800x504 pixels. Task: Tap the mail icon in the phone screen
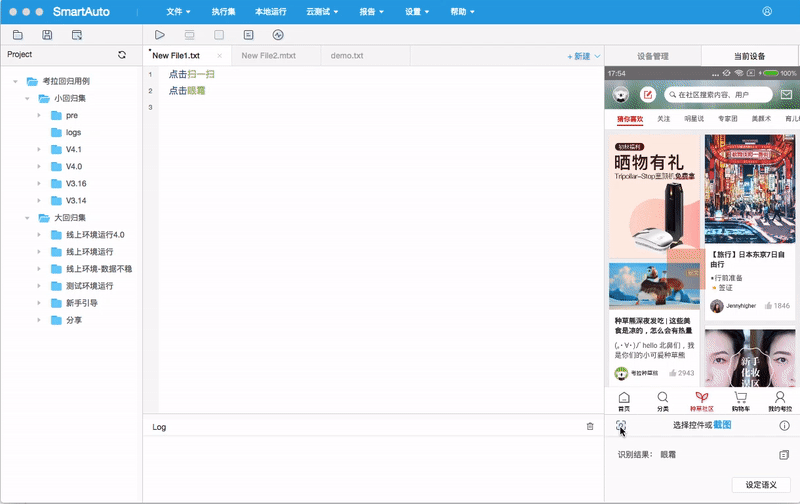tap(786, 94)
